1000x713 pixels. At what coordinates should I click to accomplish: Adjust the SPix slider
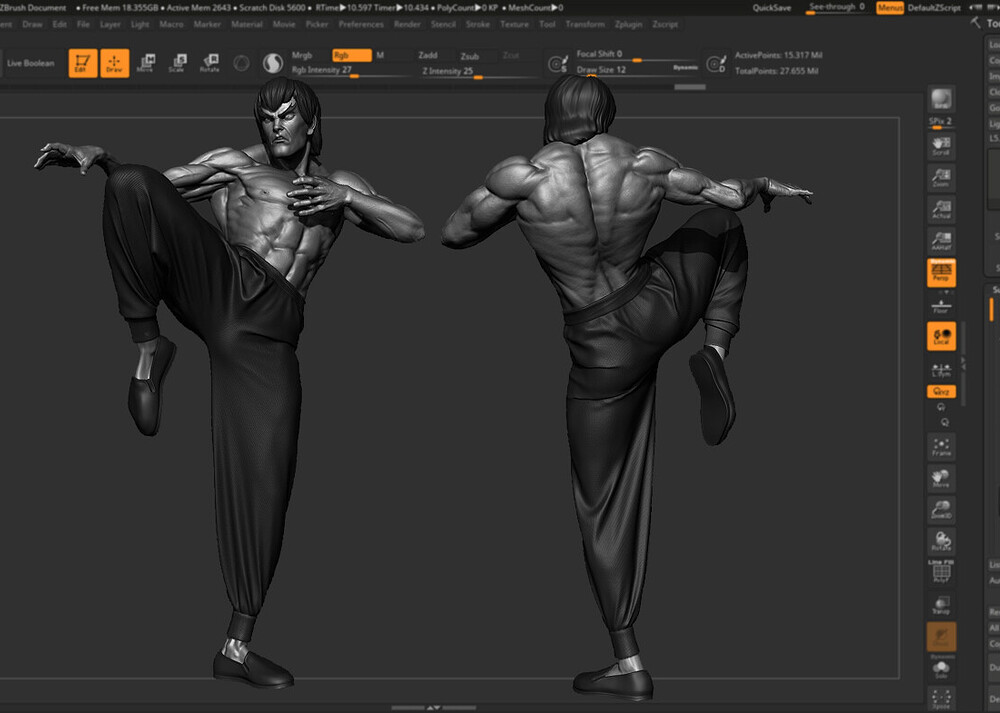click(x=941, y=123)
